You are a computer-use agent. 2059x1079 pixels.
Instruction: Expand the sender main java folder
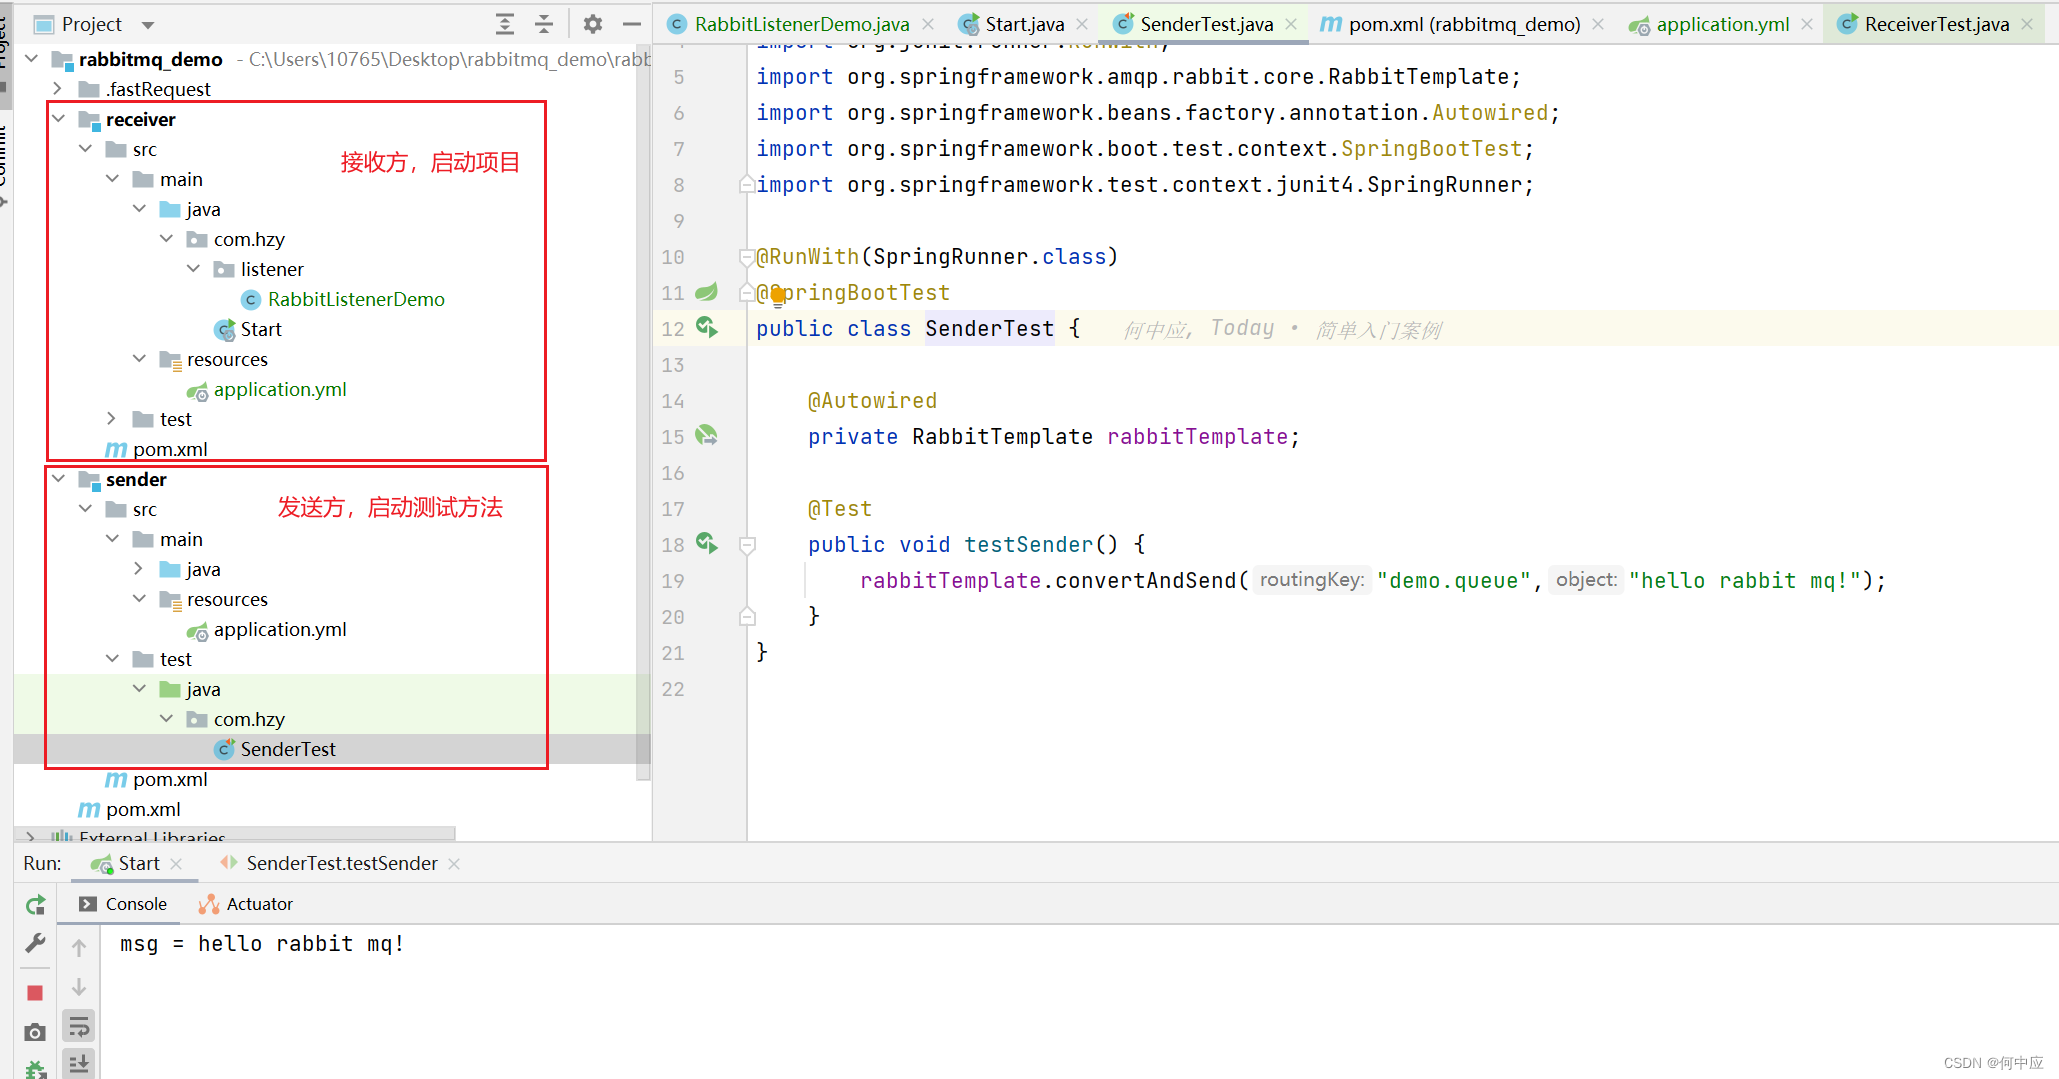[139, 569]
